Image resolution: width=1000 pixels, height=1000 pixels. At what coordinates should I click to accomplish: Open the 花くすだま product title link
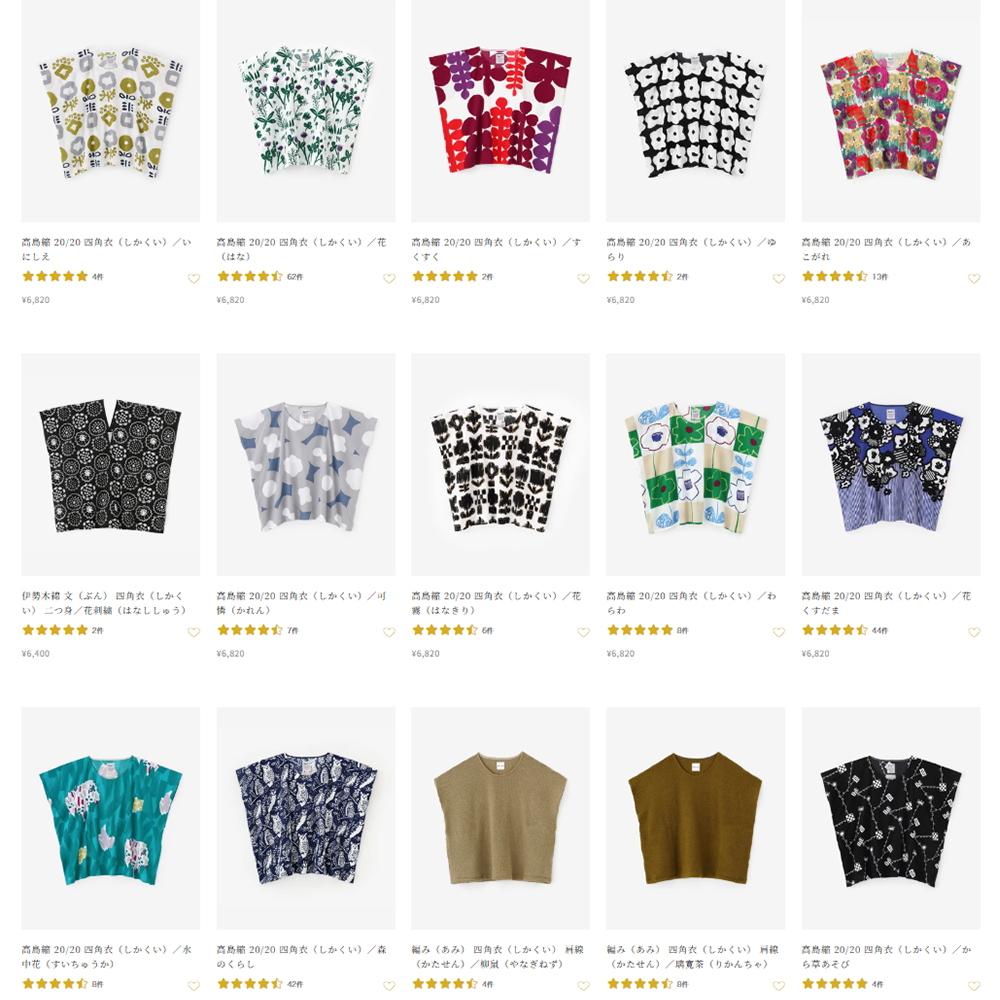tap(885, 603)
